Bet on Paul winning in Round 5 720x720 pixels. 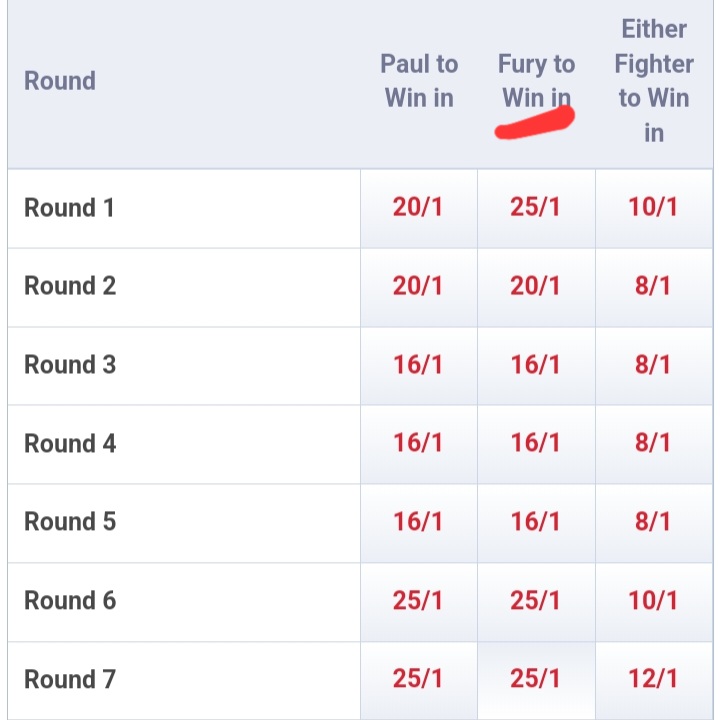418,522
